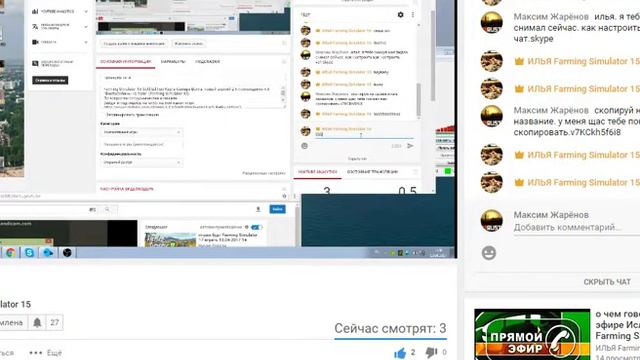This screenshot has height=360, width=640.
Task: Open the Конфиденциальность dropdown in streamed dashboard
Action: coord(141,162)
